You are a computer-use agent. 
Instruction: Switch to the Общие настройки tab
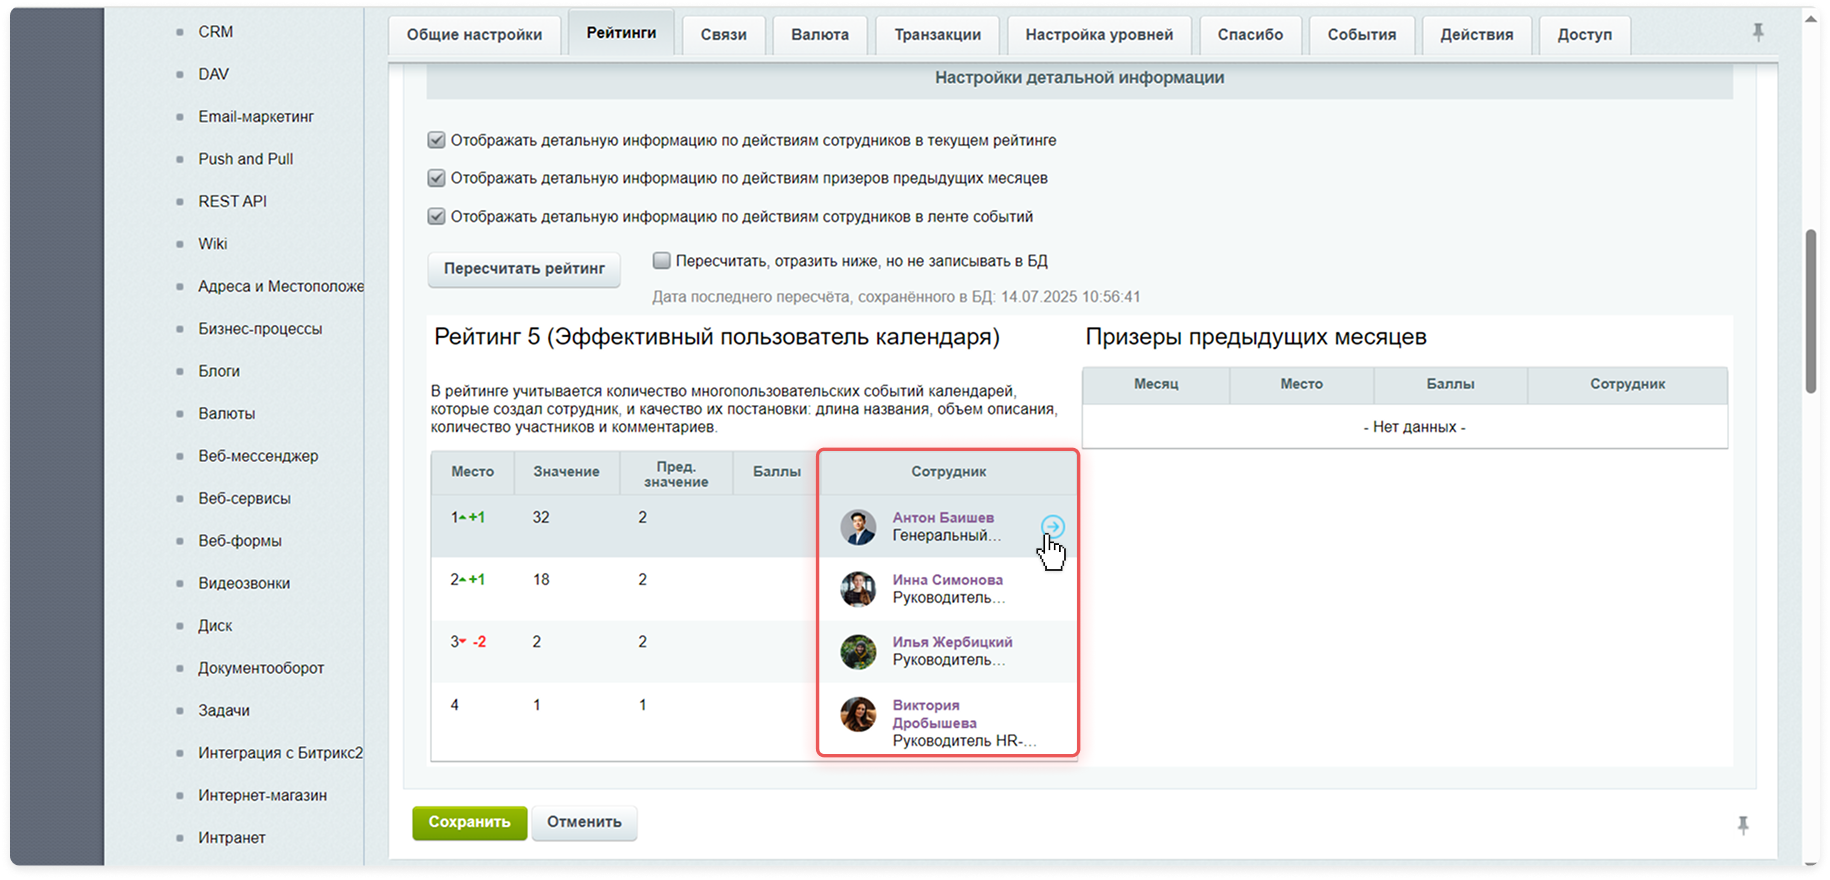coord(474,35)
